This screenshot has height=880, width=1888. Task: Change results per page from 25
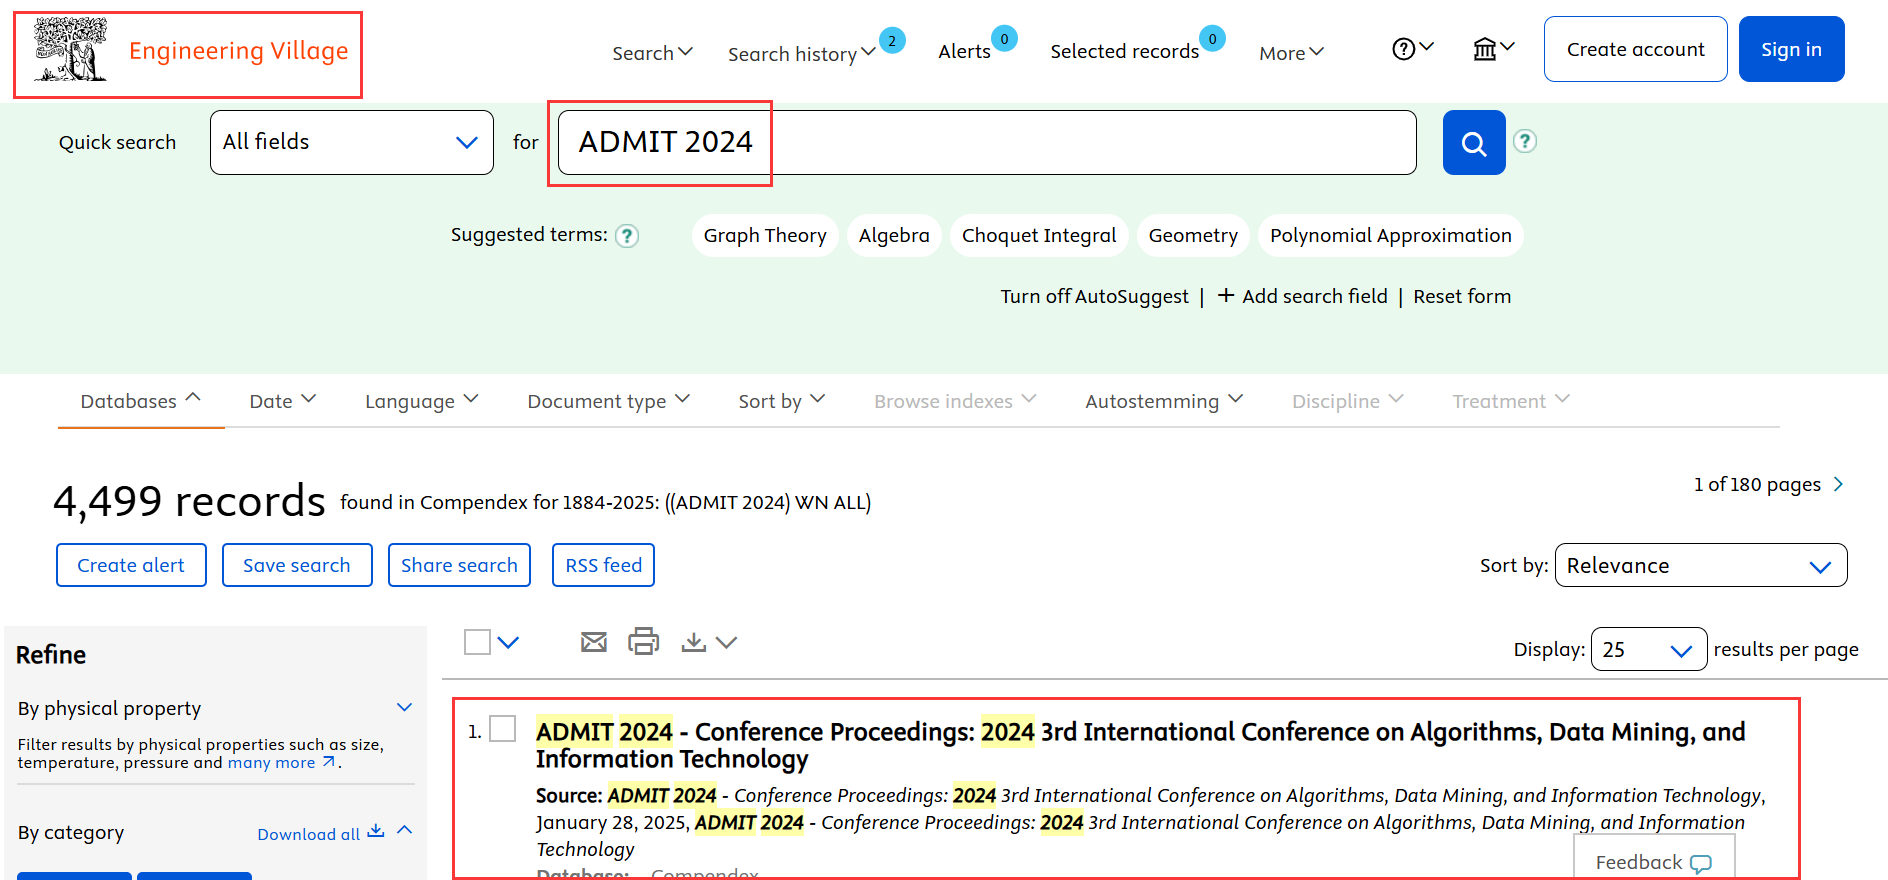click(1648, 650)
